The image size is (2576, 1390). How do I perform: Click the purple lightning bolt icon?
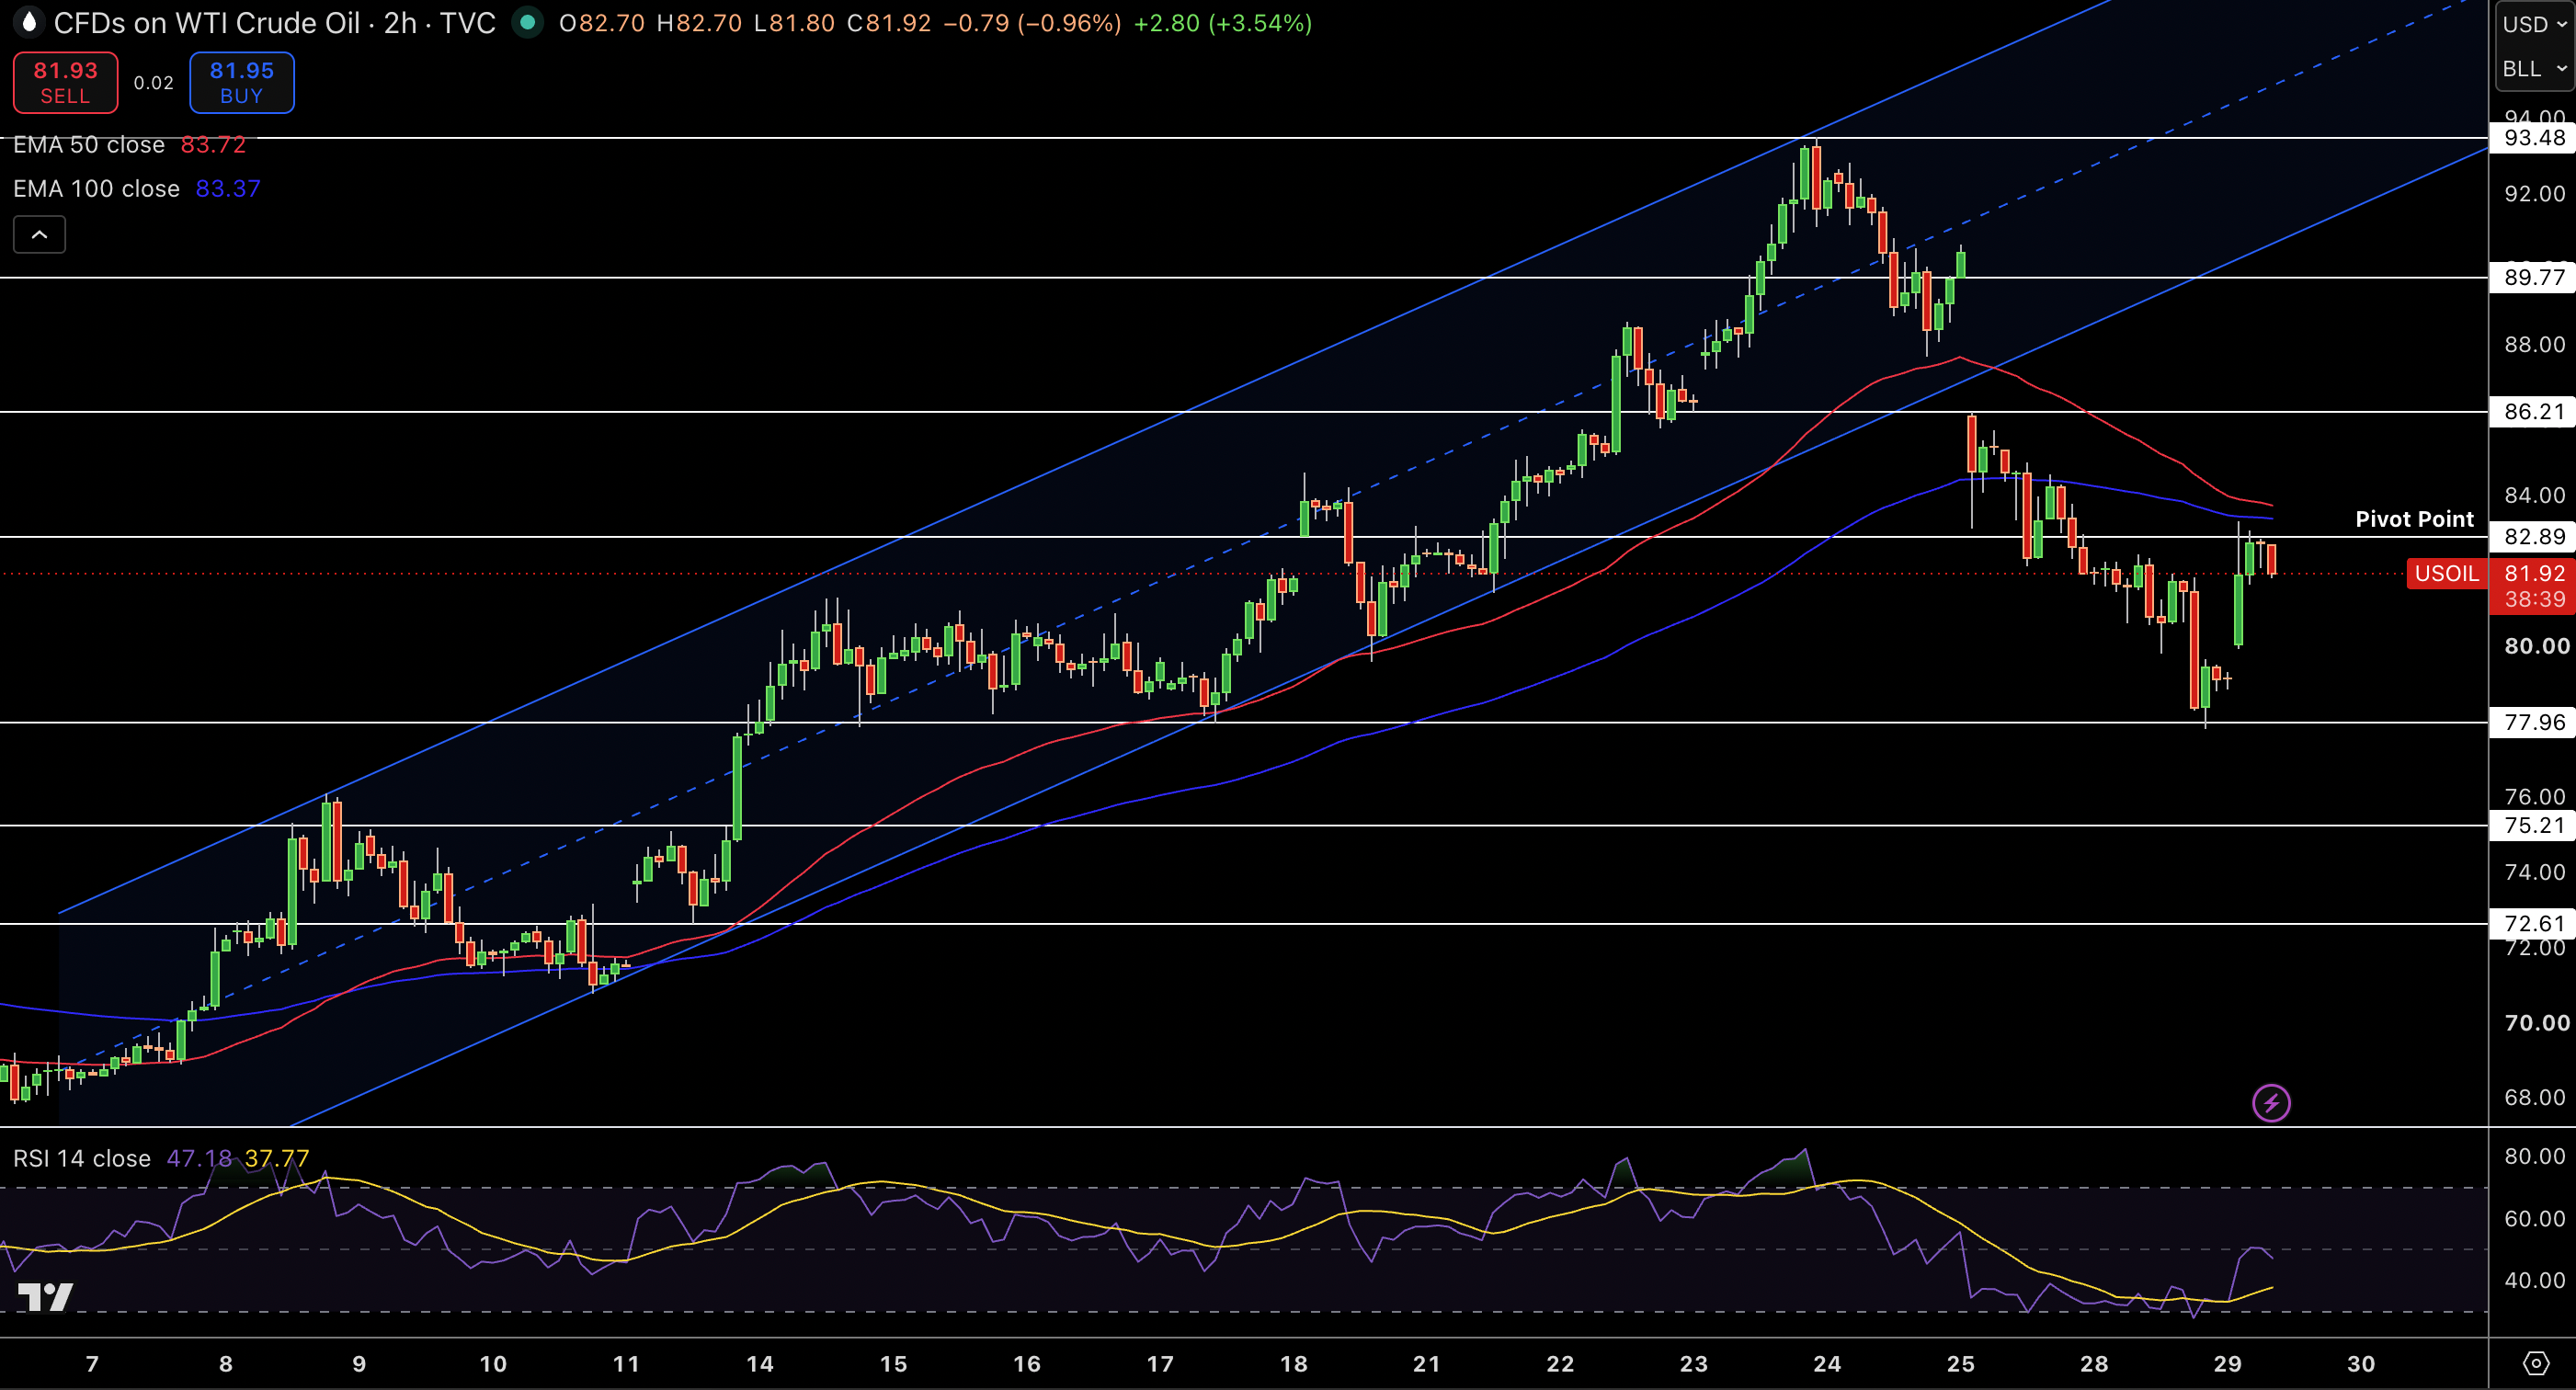point(2271,1103)
